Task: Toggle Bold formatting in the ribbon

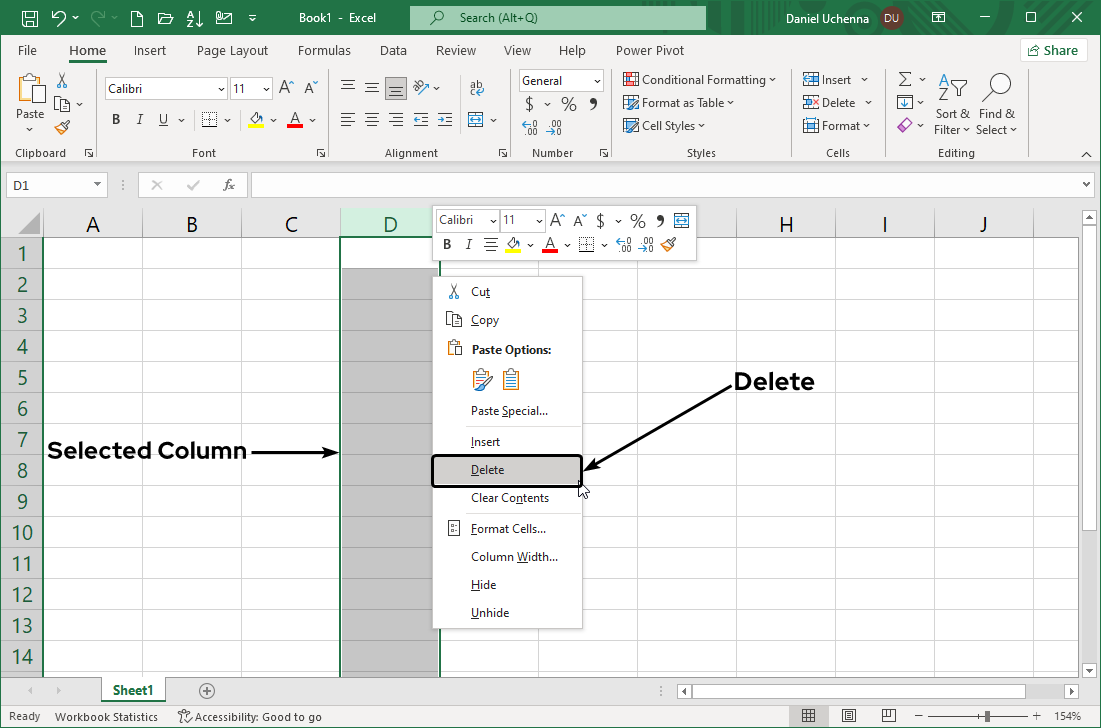Action: click(x=115, y=119)
